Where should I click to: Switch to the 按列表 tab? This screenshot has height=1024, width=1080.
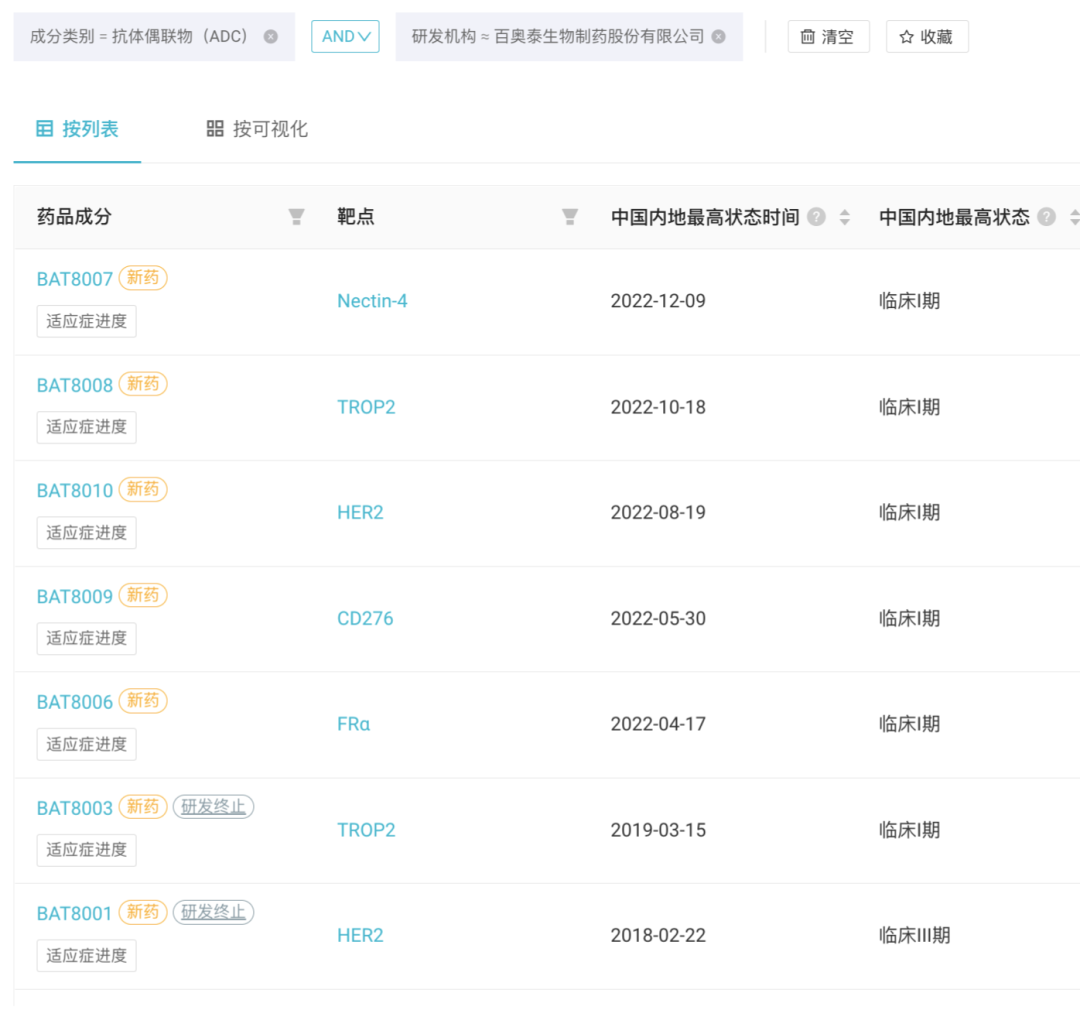point(77,129)
